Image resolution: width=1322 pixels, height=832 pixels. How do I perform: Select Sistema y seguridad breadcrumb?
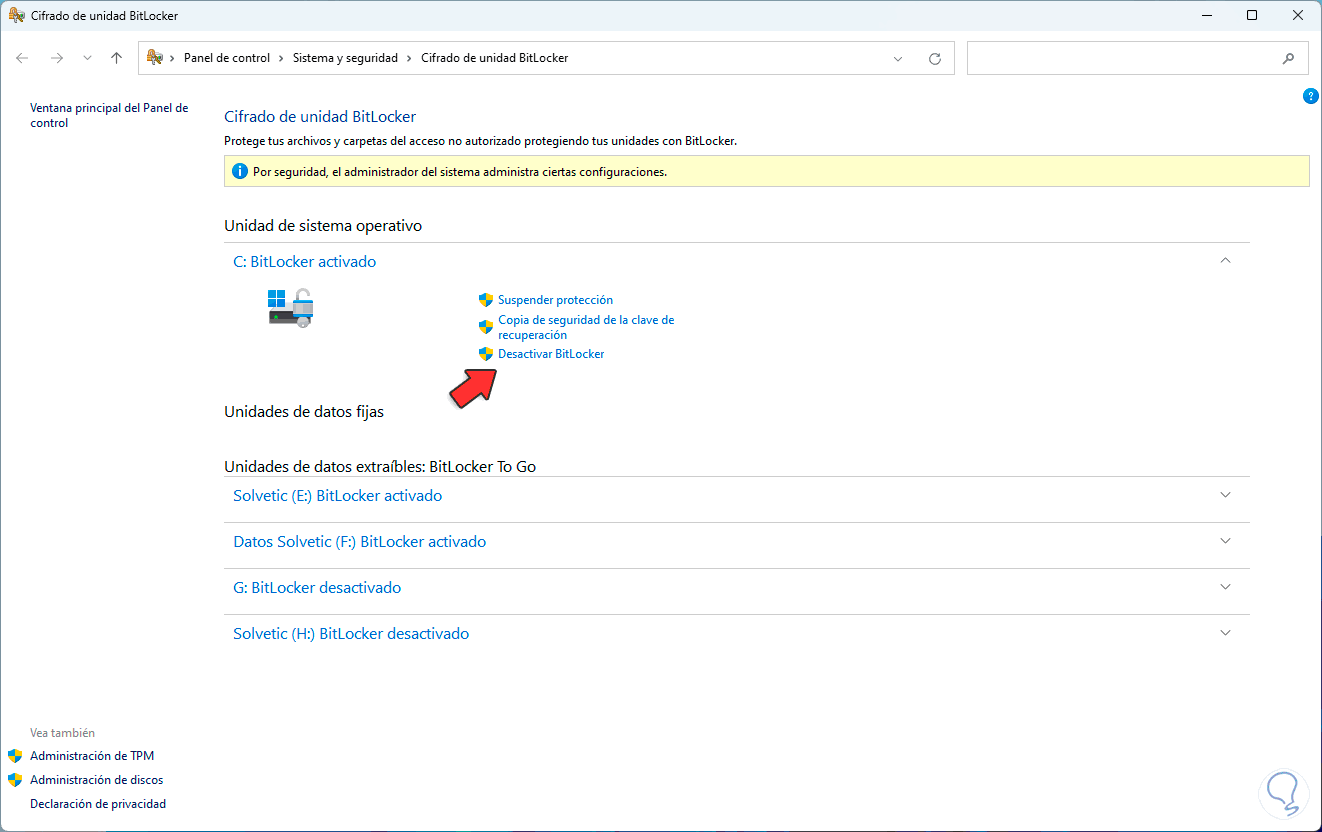pos(345,58)
